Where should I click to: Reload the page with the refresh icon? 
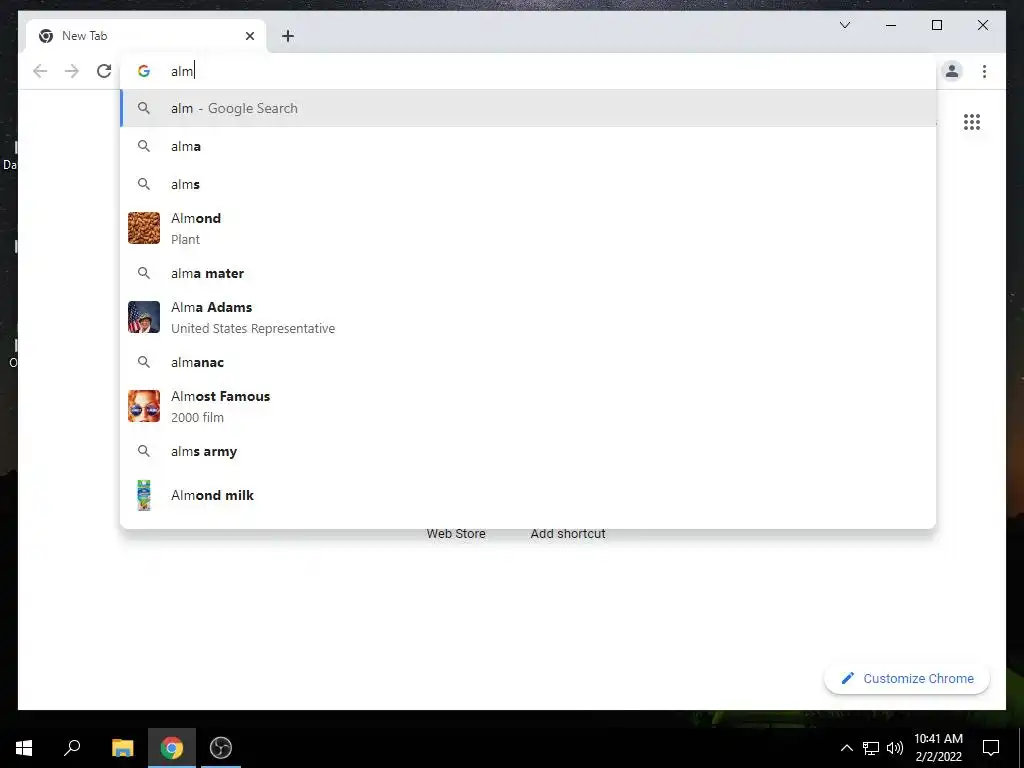click(104, 71)
